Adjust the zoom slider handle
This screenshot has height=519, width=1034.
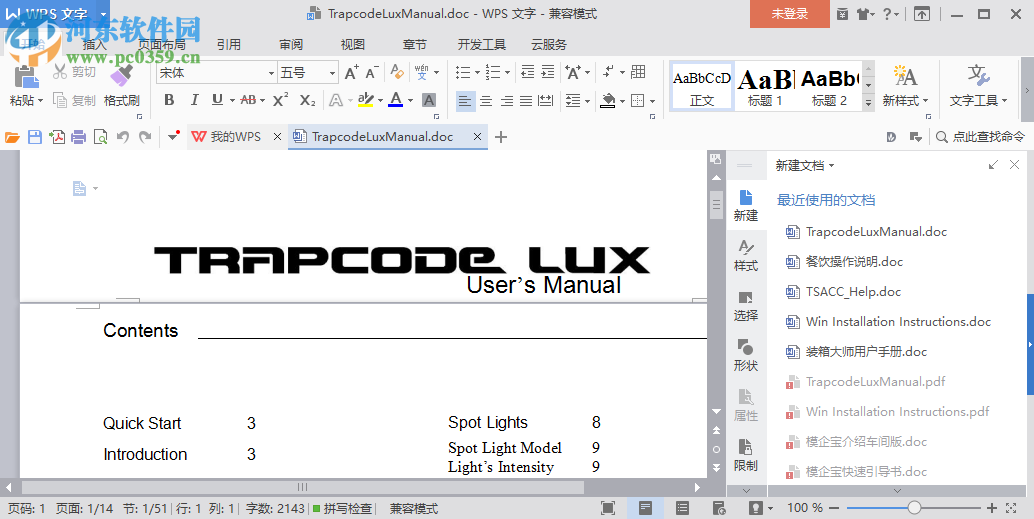click(x=914, y=508)
